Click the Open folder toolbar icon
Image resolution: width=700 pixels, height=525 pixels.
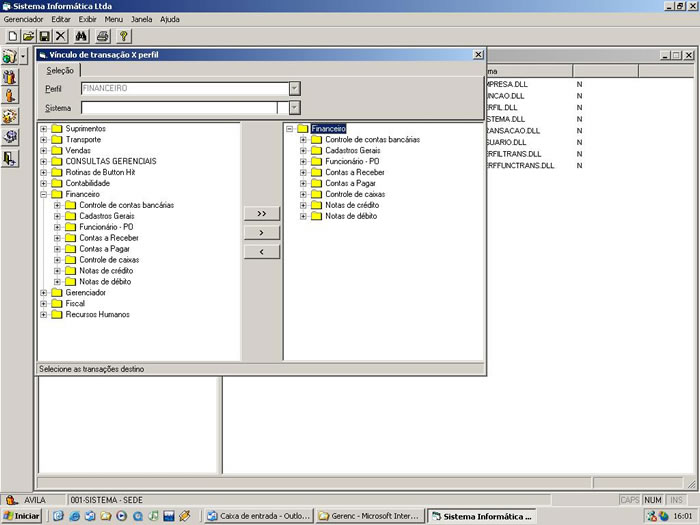29,36
